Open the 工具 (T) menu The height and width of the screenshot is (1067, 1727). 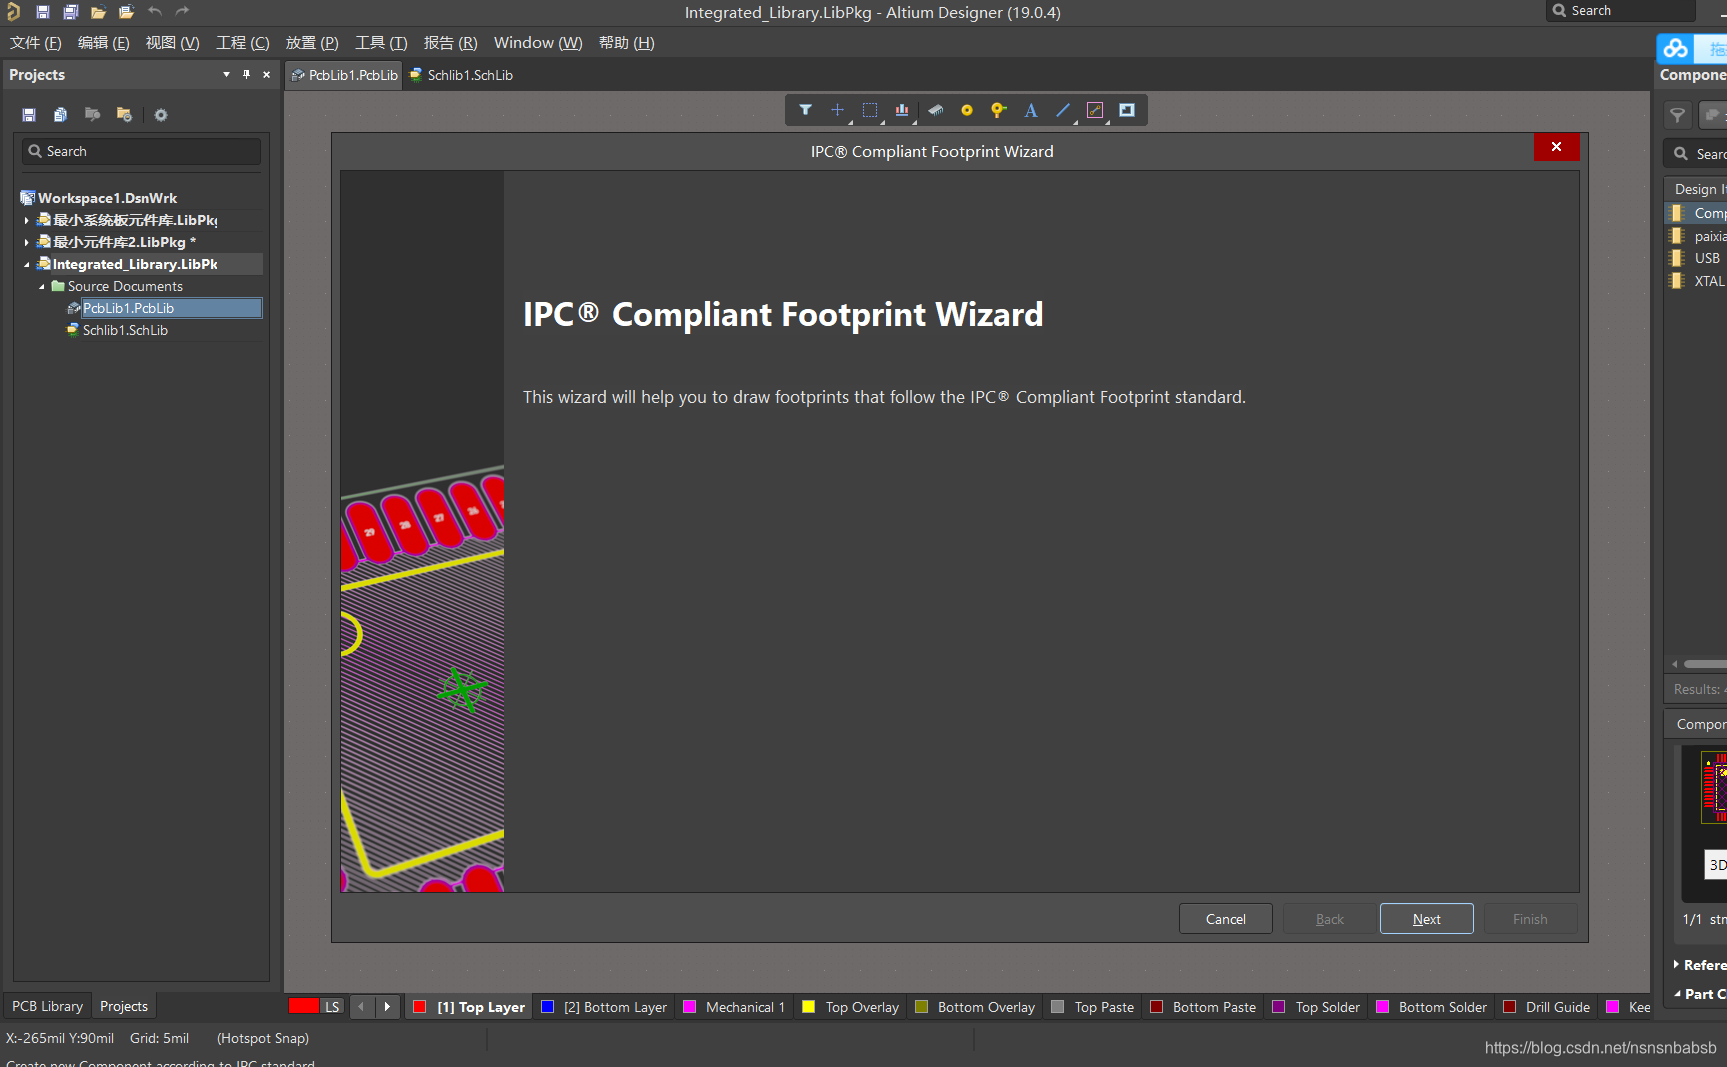[x=381, y=43]
